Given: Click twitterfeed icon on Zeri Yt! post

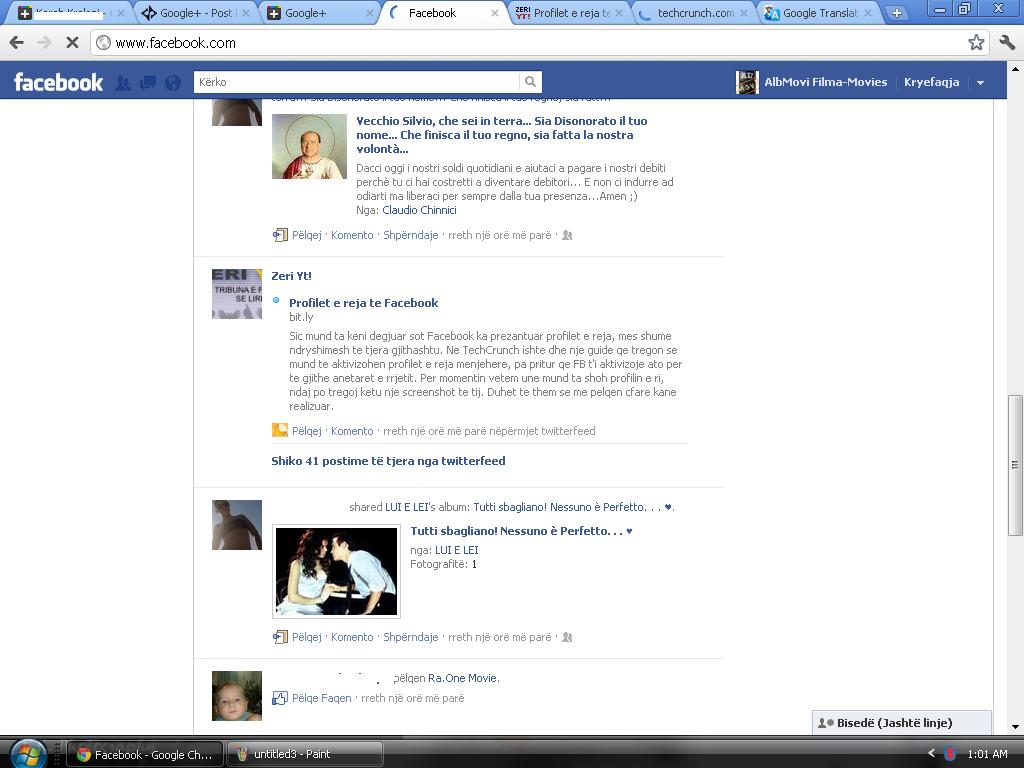Looking at the screenshot, I should click(x=280, y=430).
